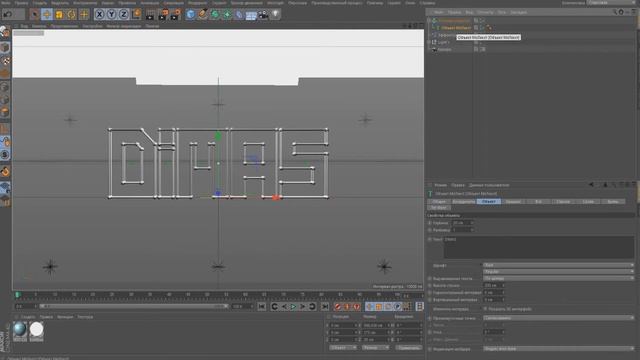This screenshot has height=360, width=640.
Task: Open the bottommost dropdown in attributes
Action: pos(558,349)
